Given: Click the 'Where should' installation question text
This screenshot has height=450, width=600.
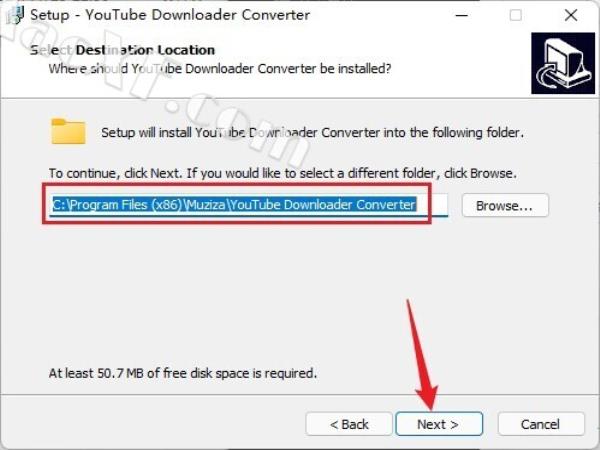Looking at the screenshot, I should point(220,69).
